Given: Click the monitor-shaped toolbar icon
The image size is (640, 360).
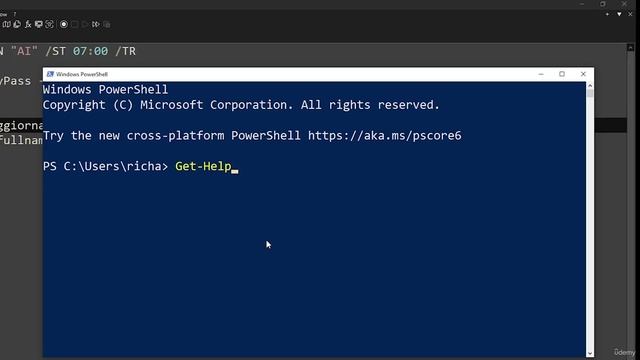Looking at the screenshot, I should (38, 24).
